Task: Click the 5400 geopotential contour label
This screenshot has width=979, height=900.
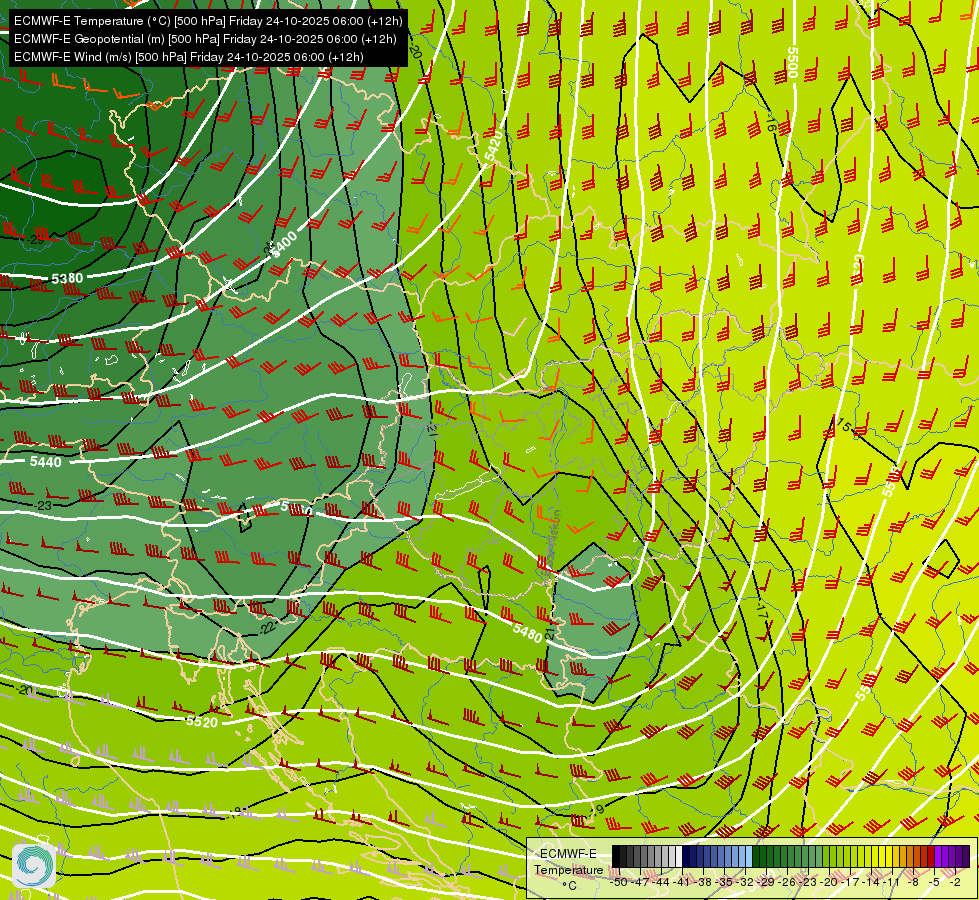Action: [285, 242]
